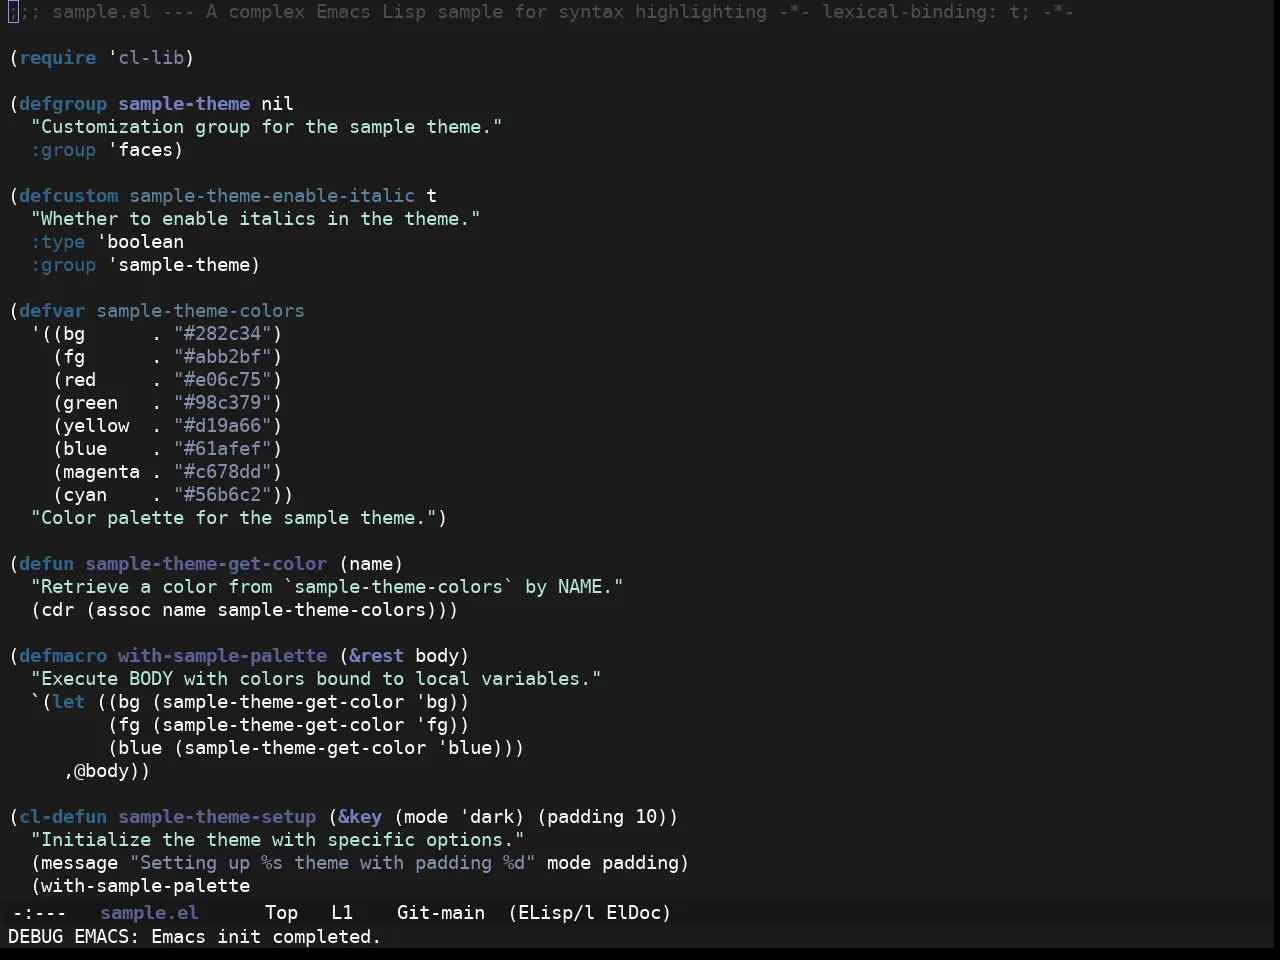Click the 'blue quoted symbol

[465, 748]
